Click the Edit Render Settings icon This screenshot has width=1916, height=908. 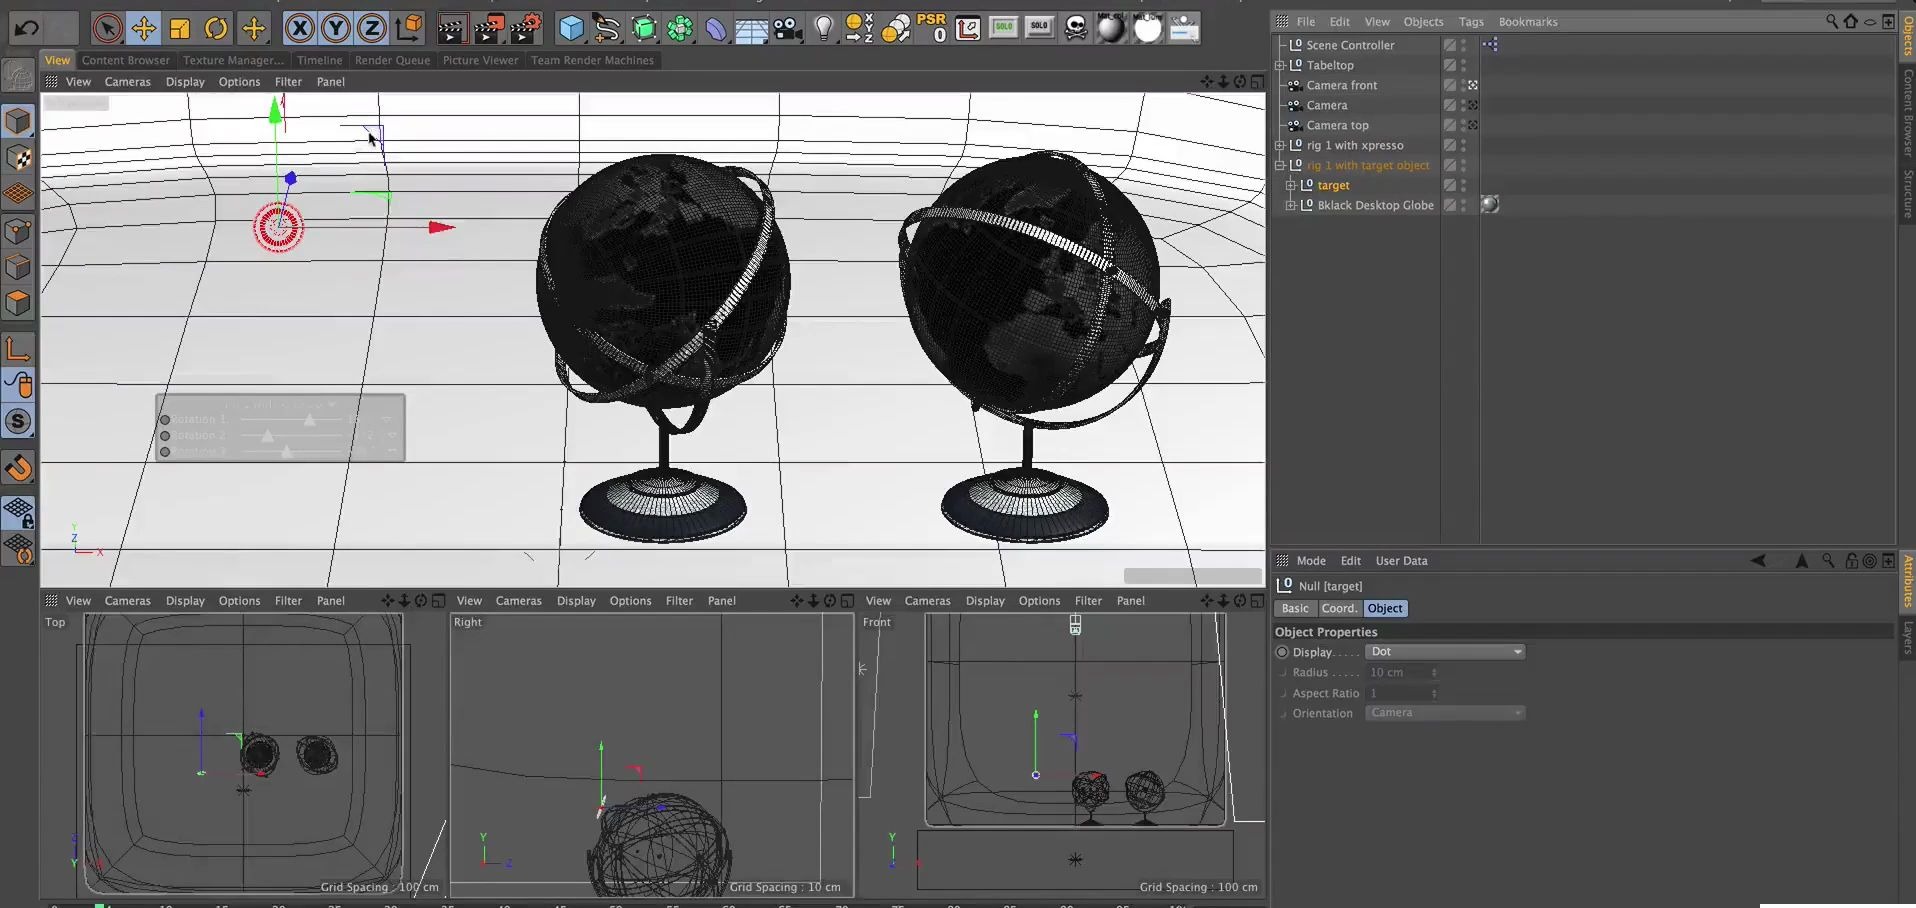(526, 29)
